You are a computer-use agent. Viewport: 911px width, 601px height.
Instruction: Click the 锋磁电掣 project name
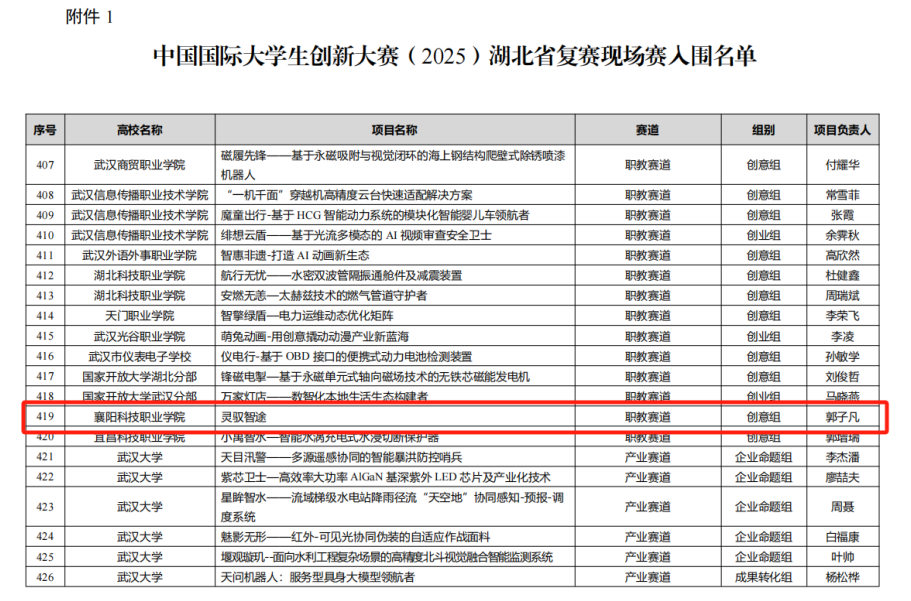[375, 376]
